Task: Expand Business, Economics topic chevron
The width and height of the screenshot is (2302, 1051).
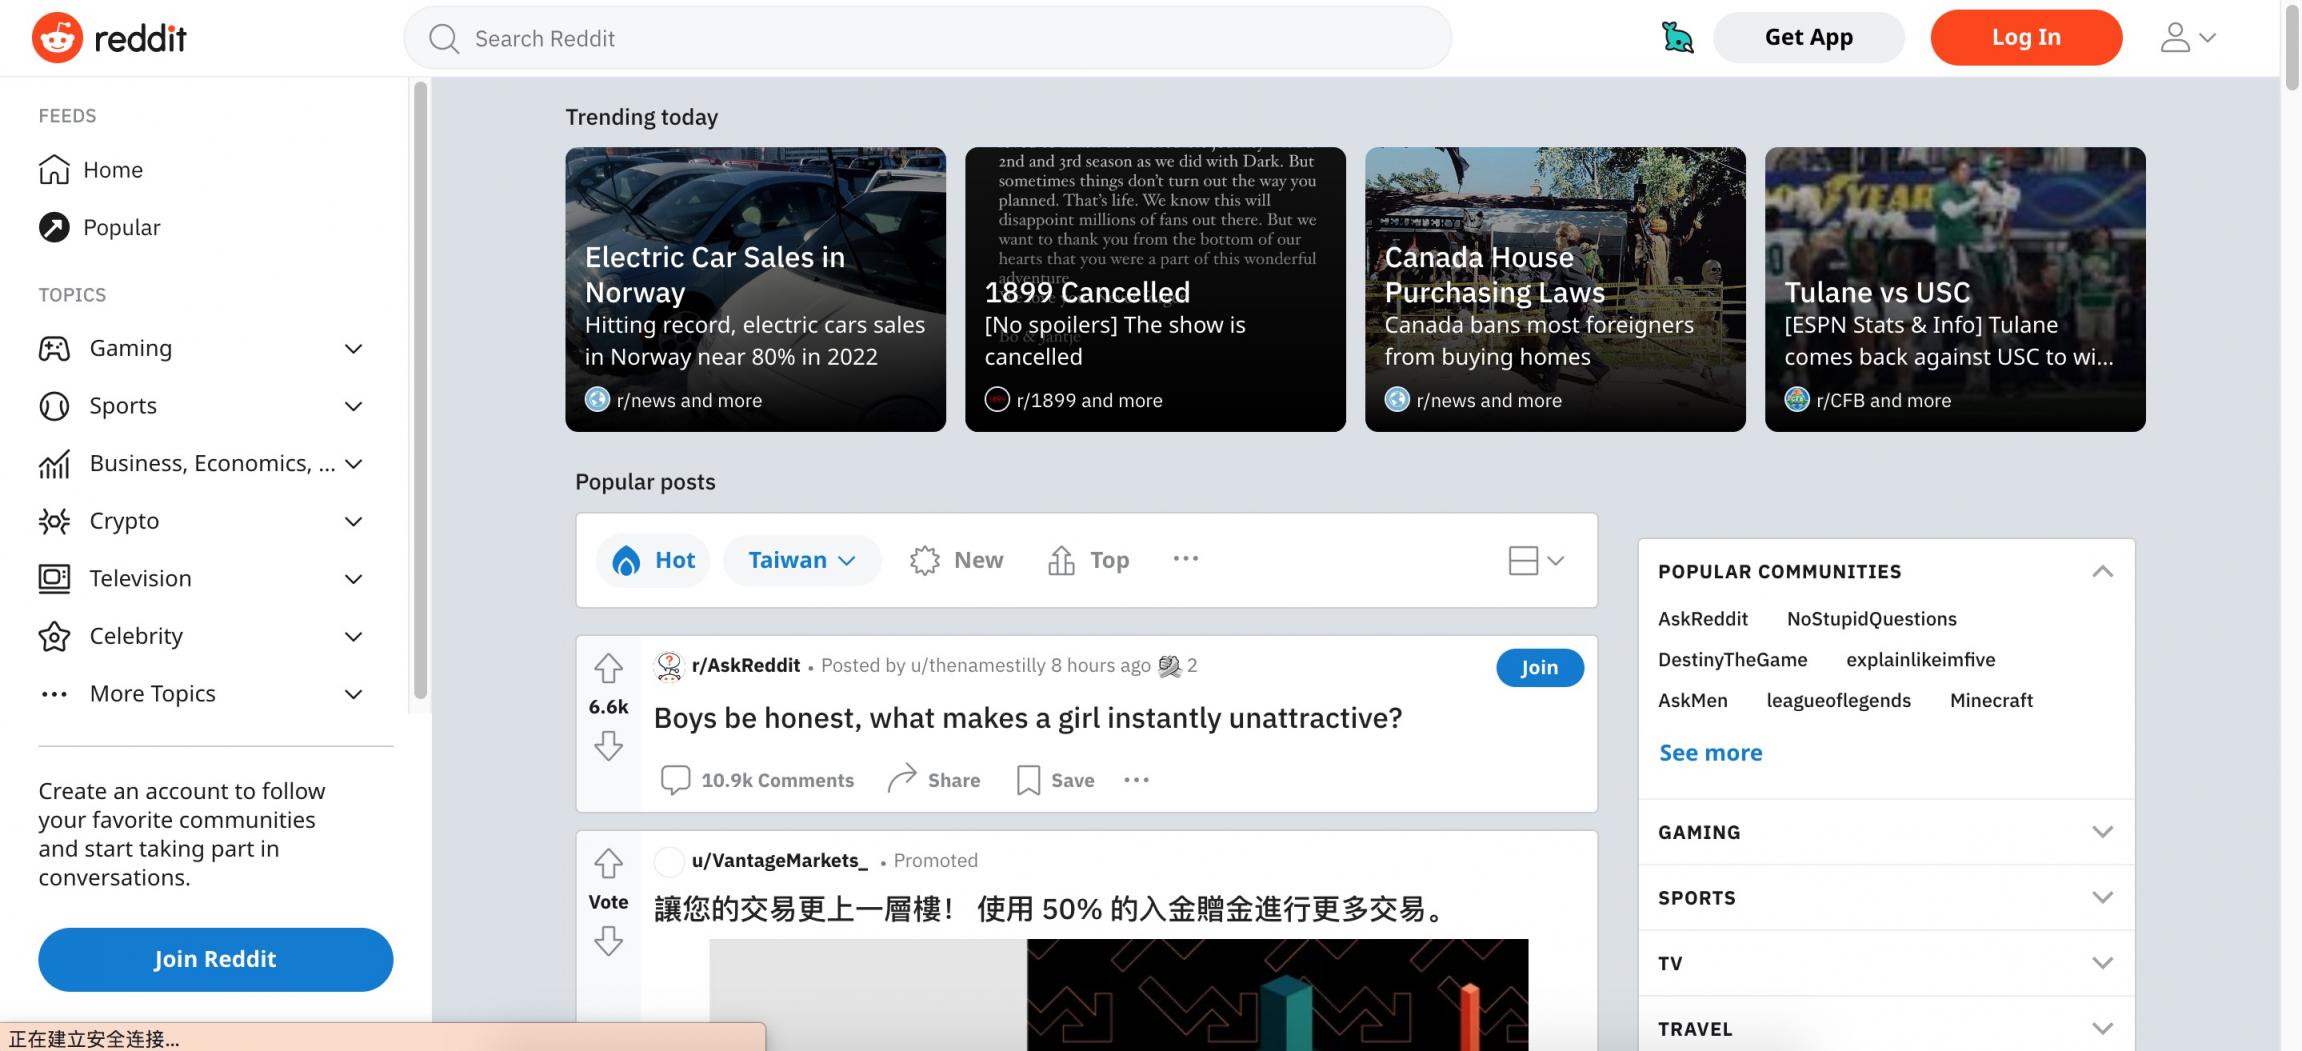Action: 353,464
